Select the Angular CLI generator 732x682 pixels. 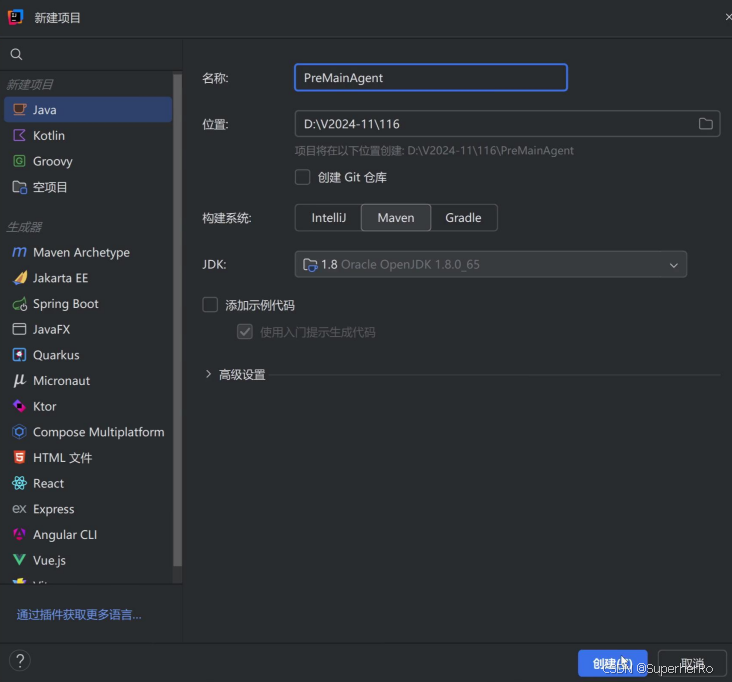click(x=88, y=534)
